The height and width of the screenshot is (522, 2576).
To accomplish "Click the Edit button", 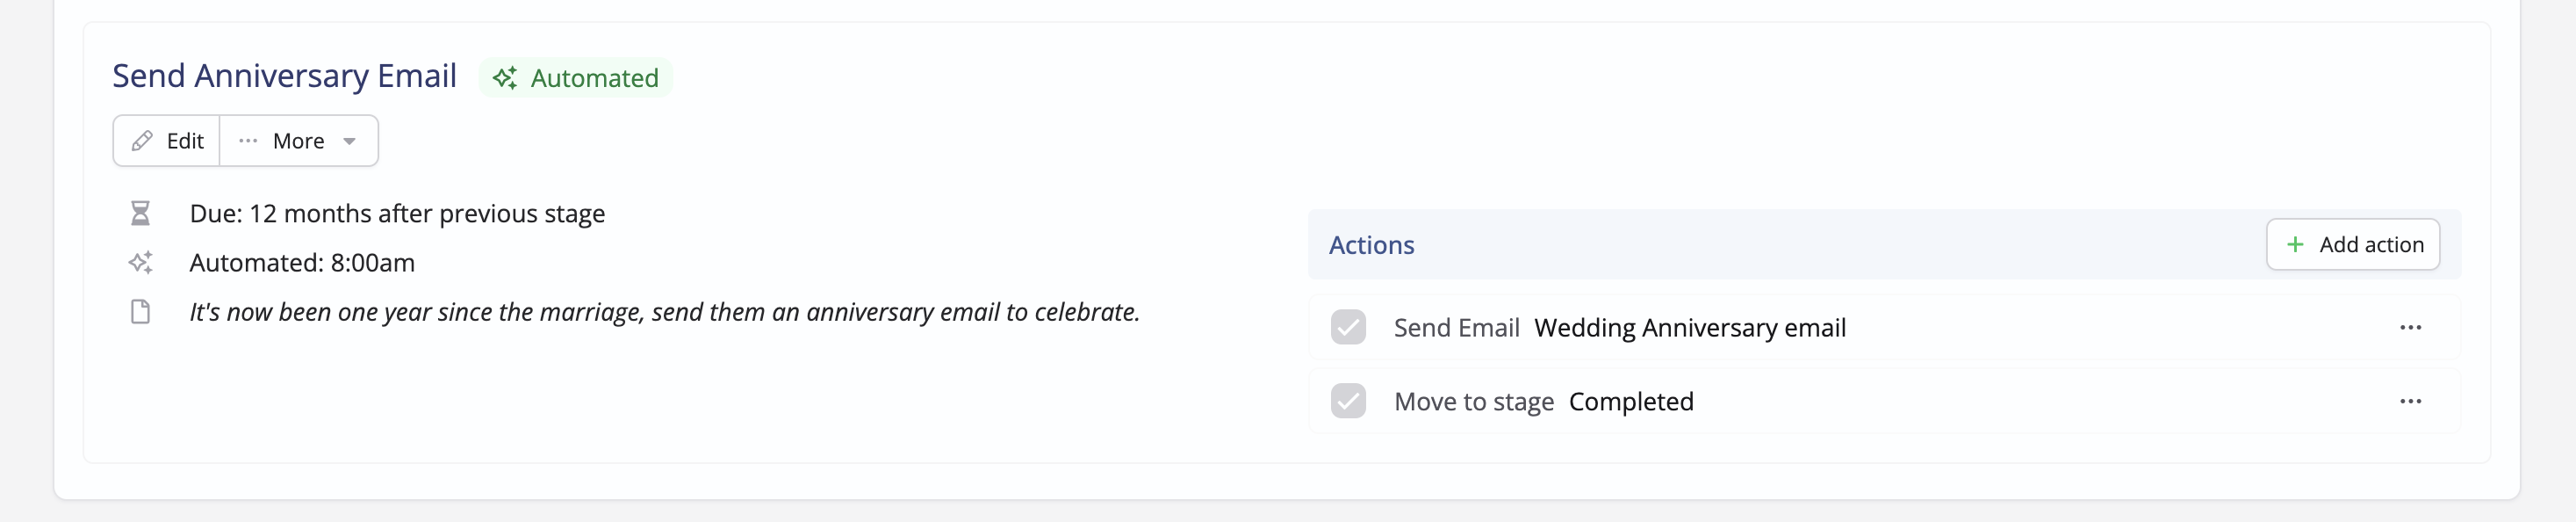I will point(167,141).
